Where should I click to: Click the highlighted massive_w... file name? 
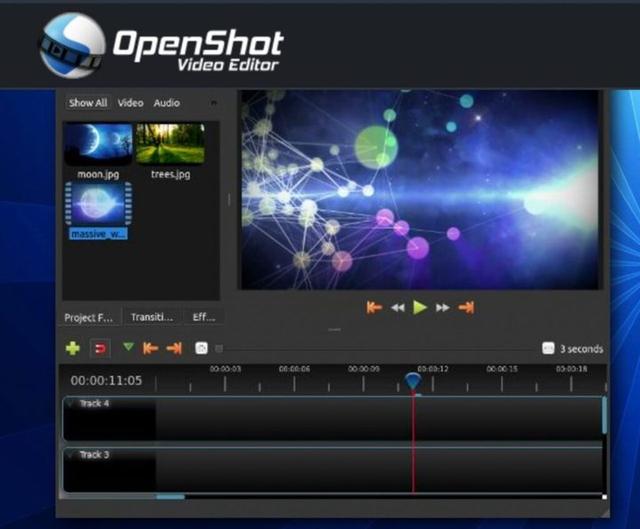[x=98, y=234]
